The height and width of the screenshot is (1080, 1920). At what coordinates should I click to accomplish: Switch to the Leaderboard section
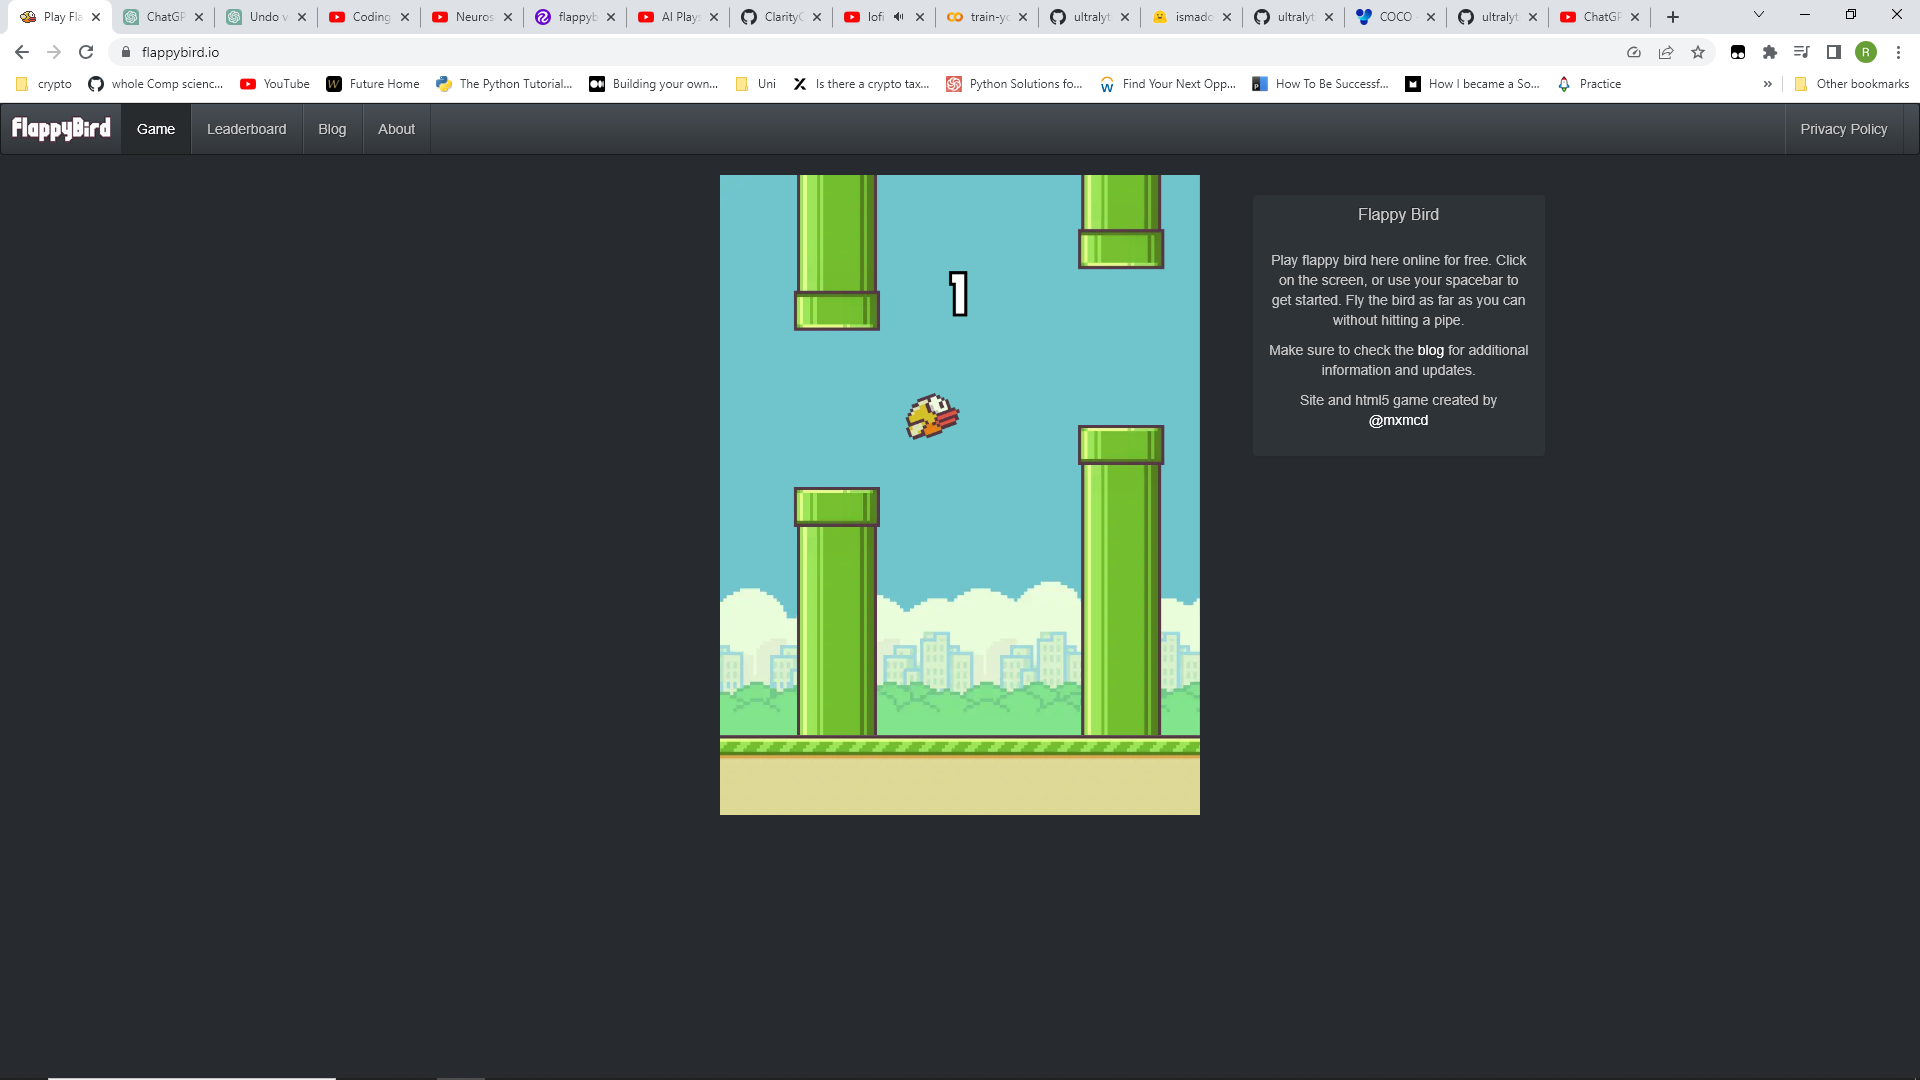point(246,128)
